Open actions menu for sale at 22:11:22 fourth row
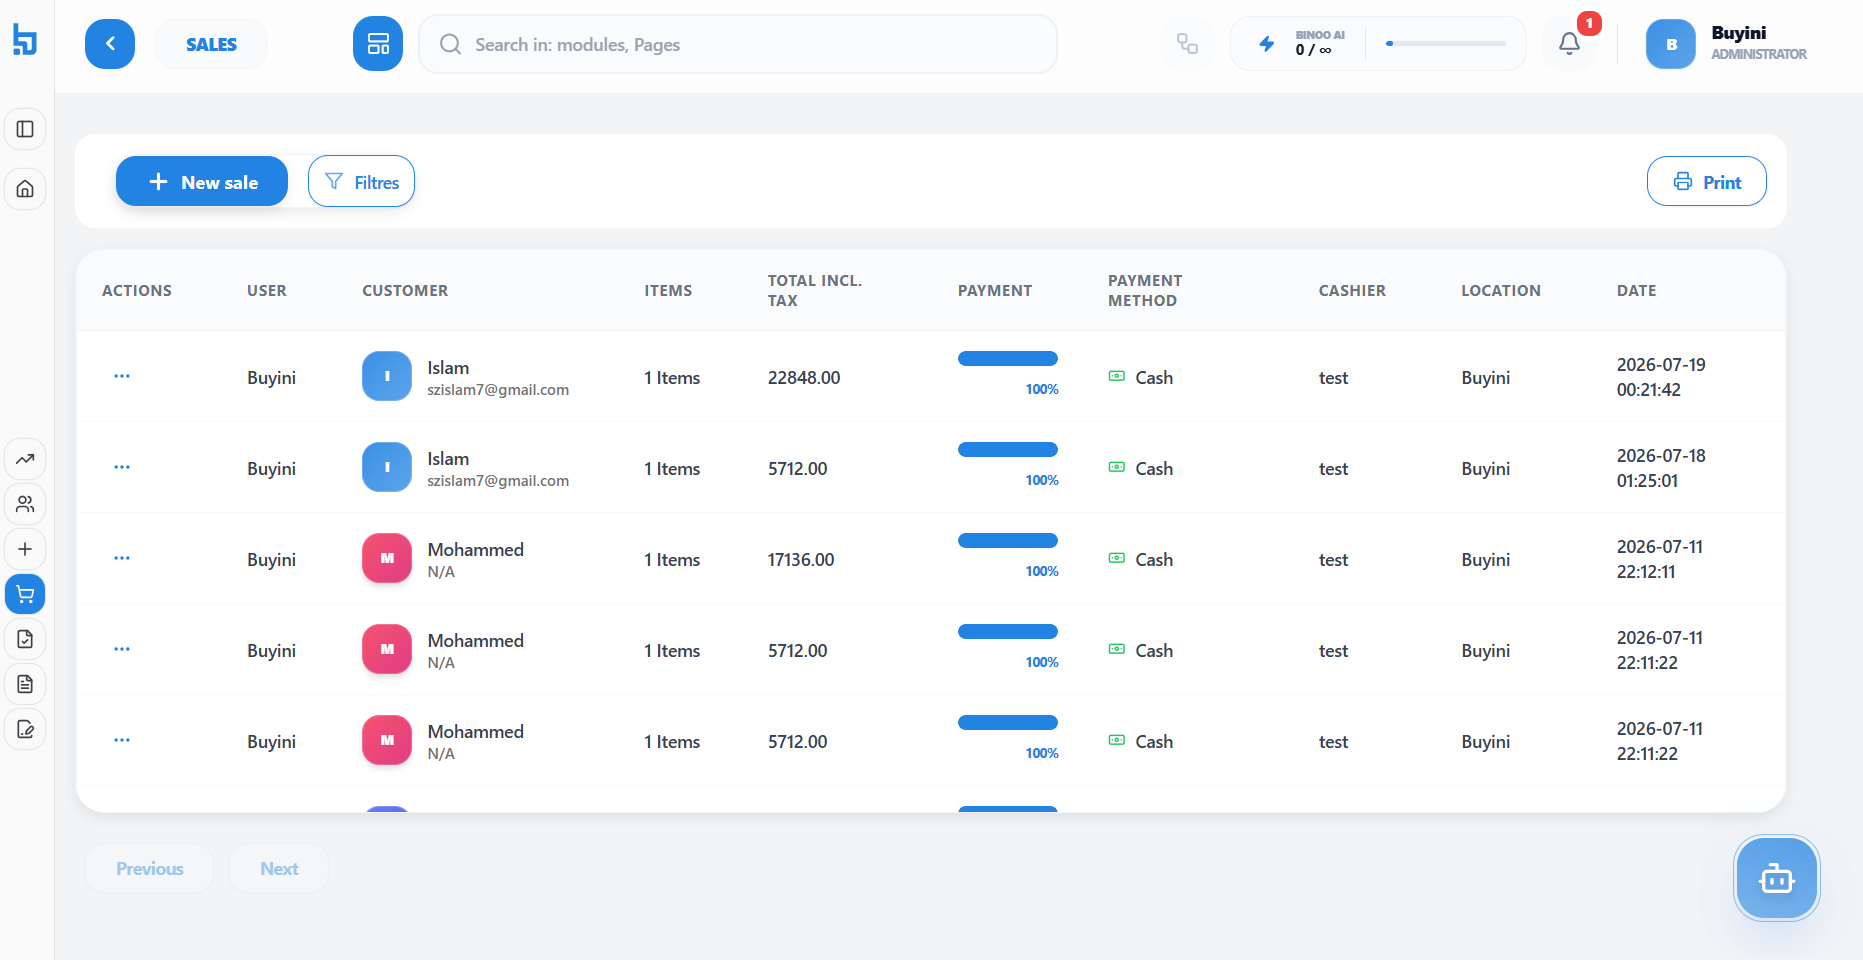Screen dimensions: 1863x960 122,650
